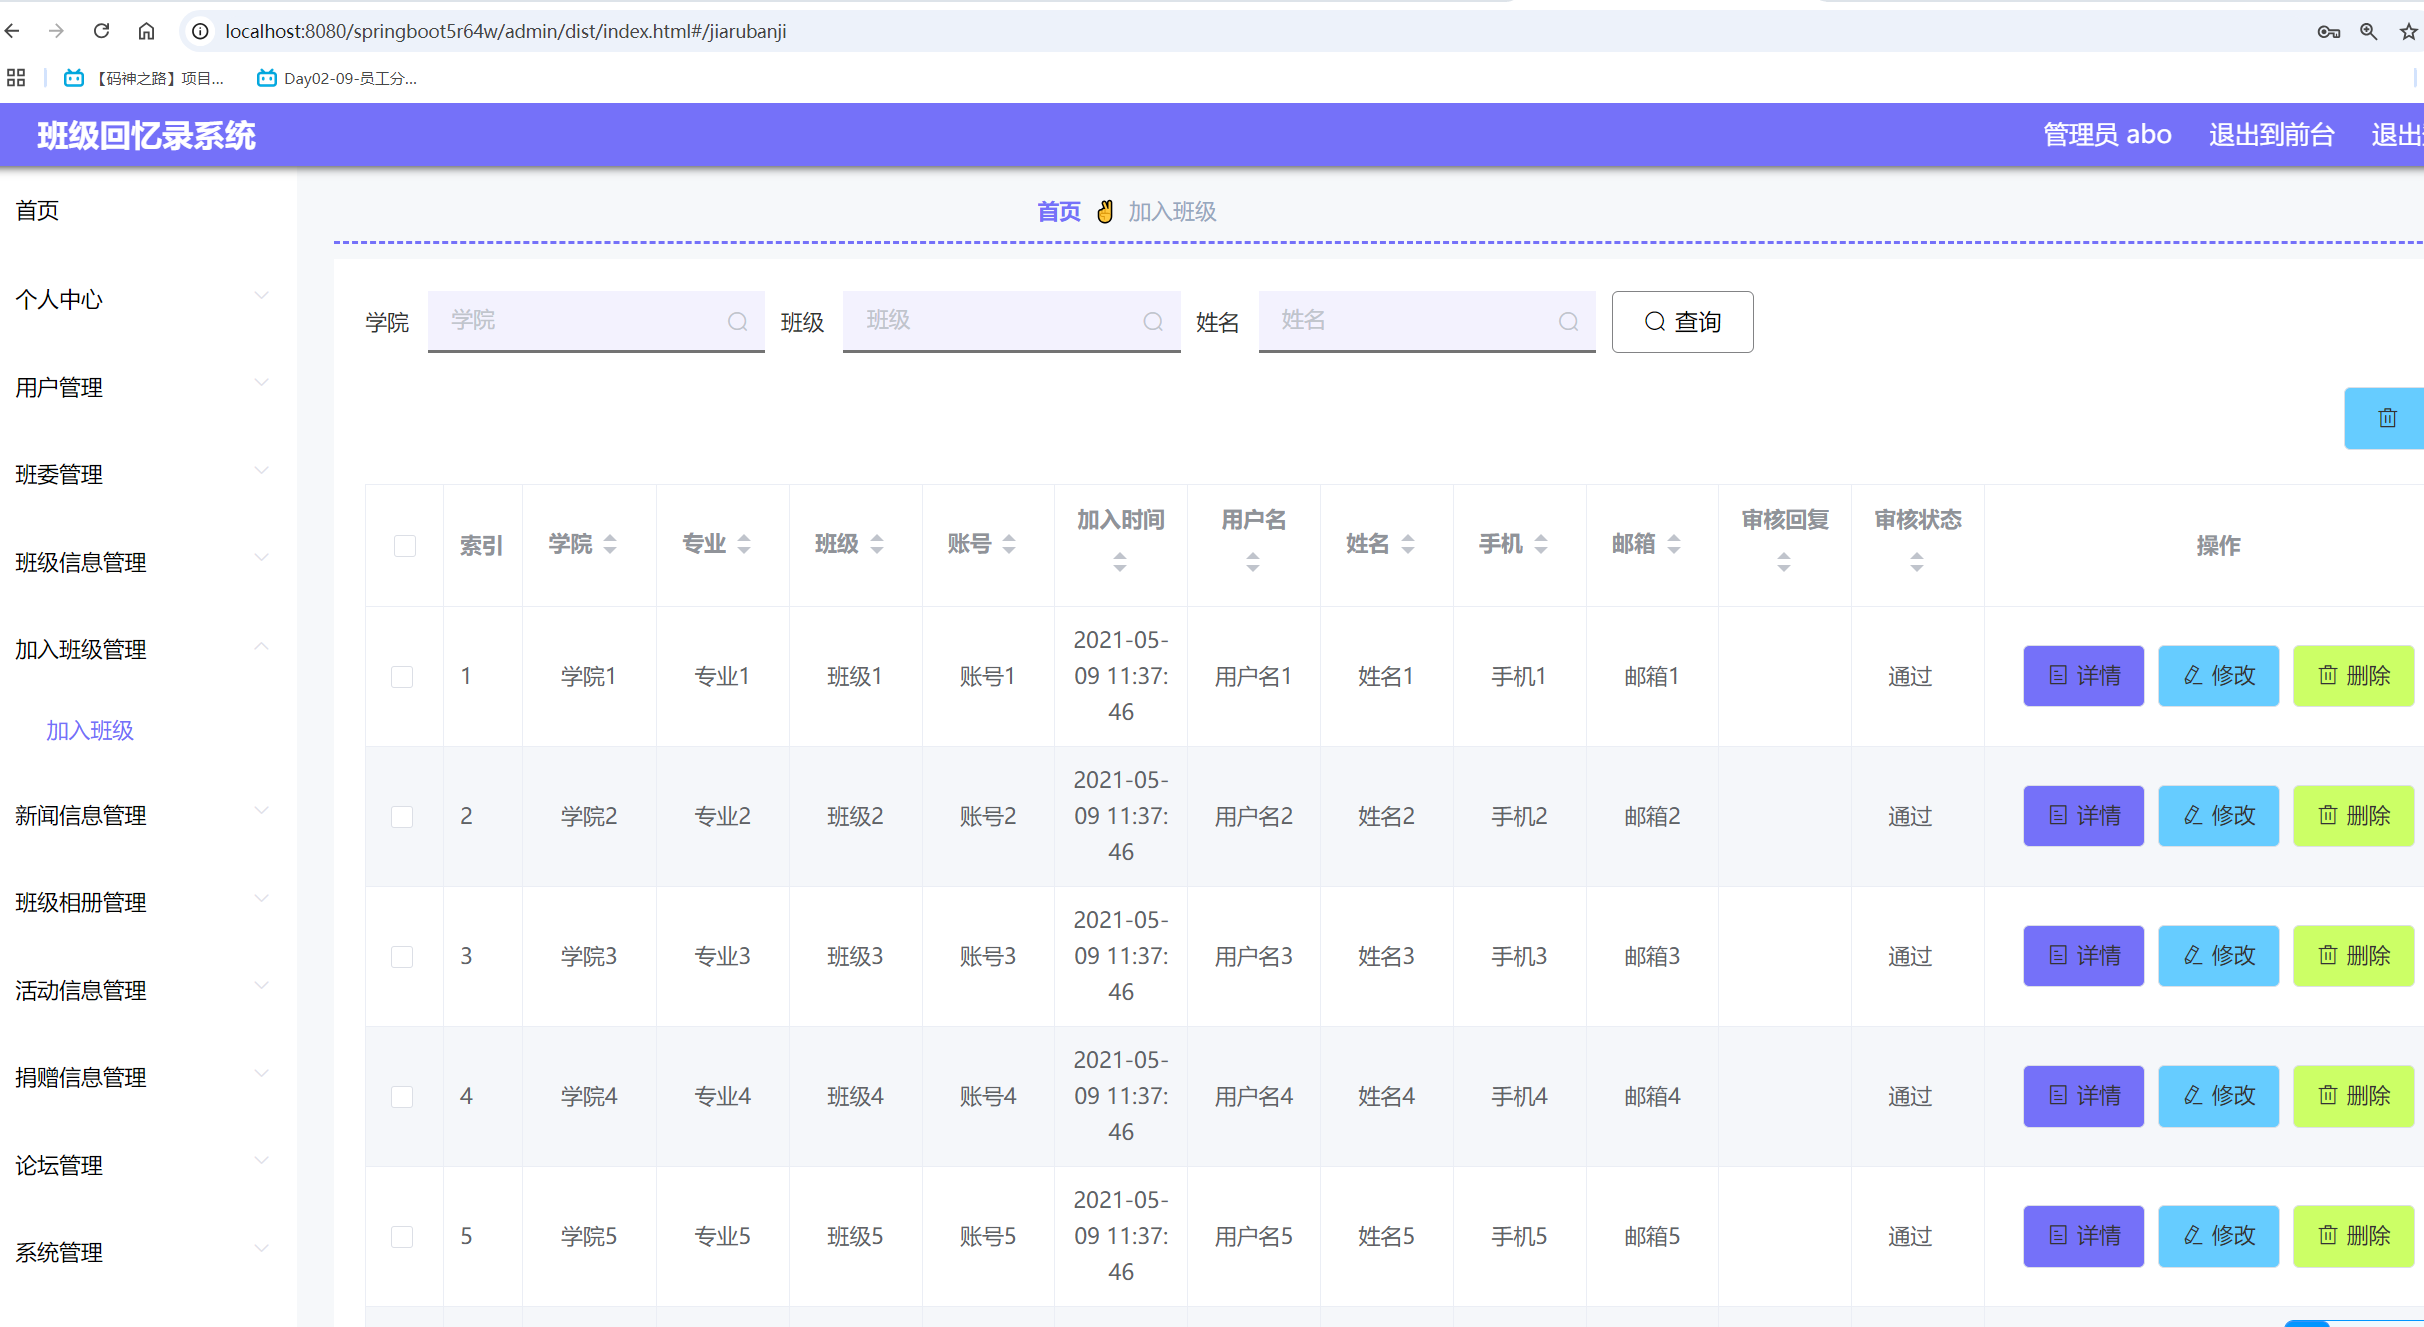Open 详情 for row 学院1
The image size is (2424, 1327).
[x=2083, y=676]
